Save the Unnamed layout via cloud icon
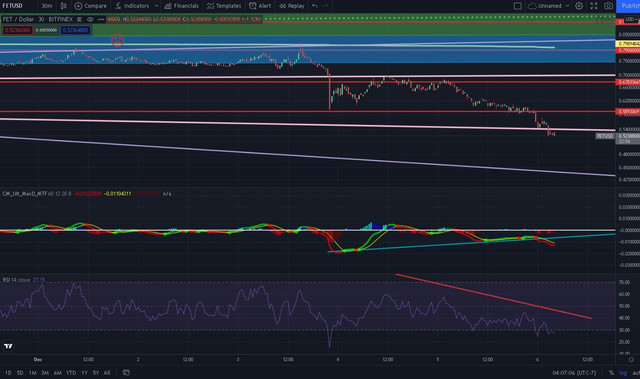Image resolution: width=640 pixels, height=379 pixels. click(x=532, y=6)
